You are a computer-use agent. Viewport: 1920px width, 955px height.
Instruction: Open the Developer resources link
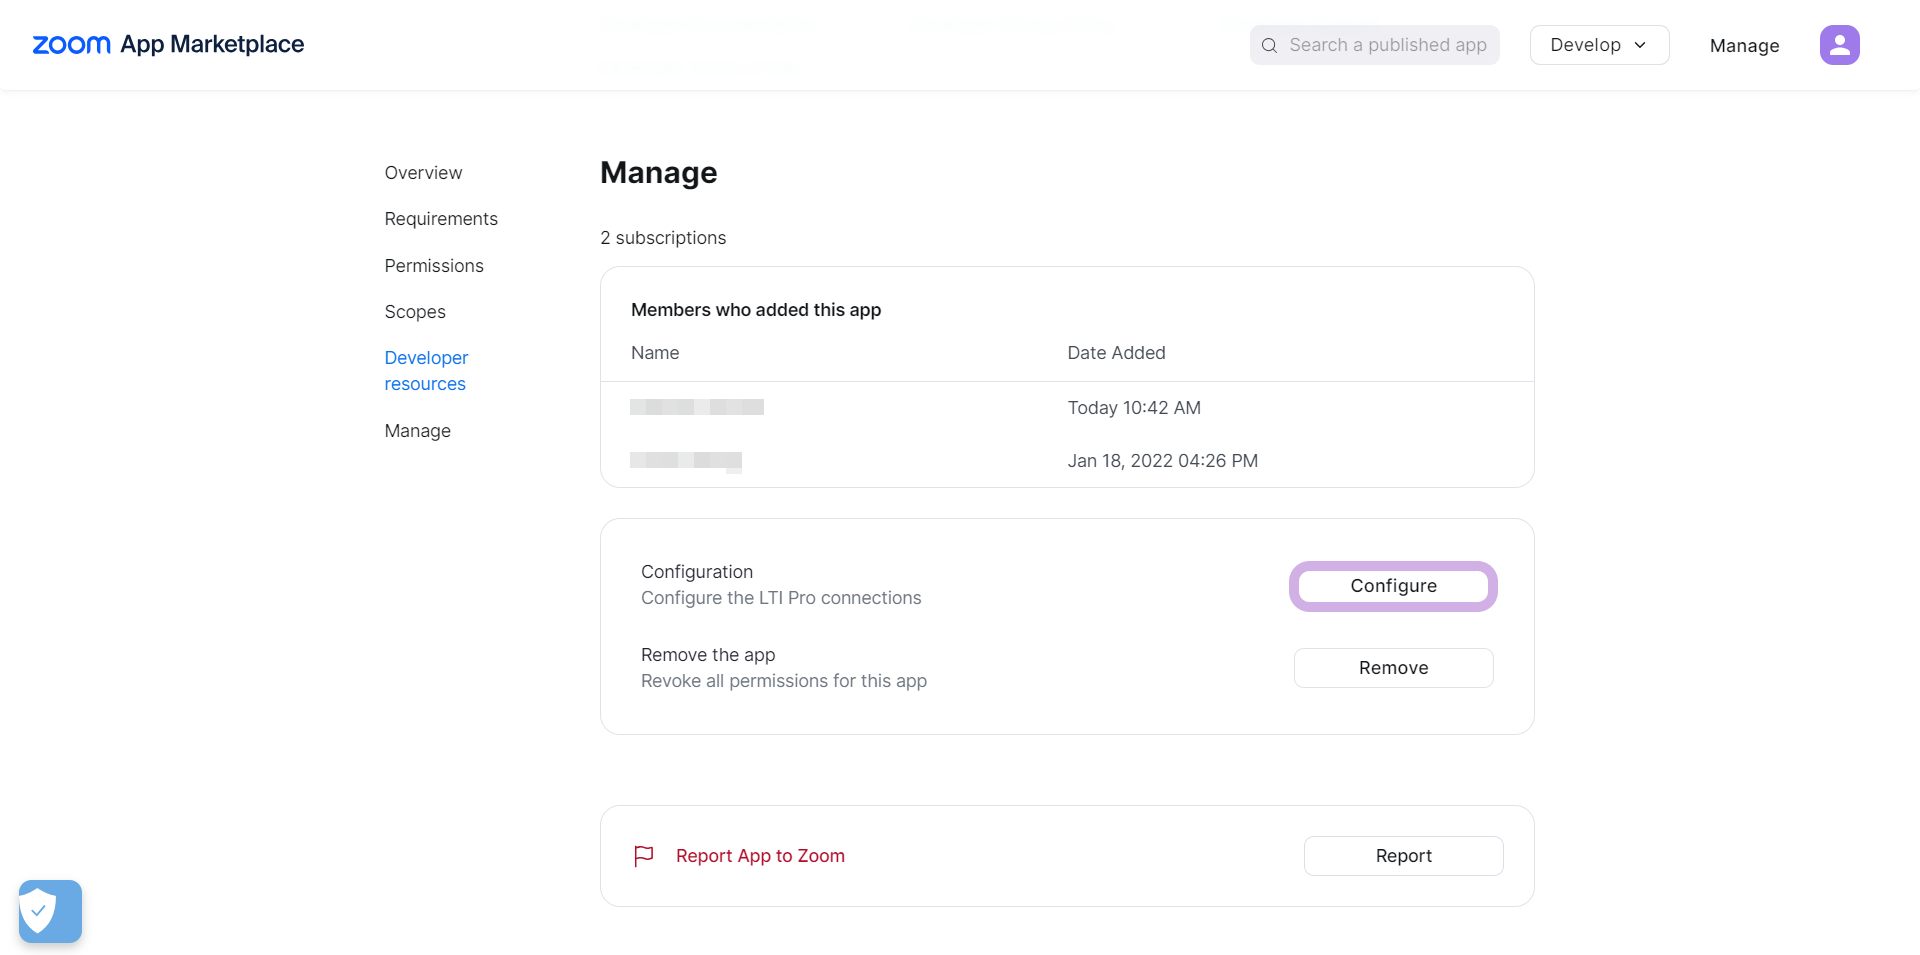click(426, 371)
